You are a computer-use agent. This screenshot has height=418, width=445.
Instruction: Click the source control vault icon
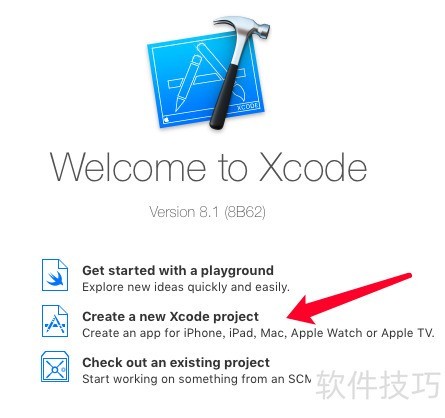[x=55, y=367]
